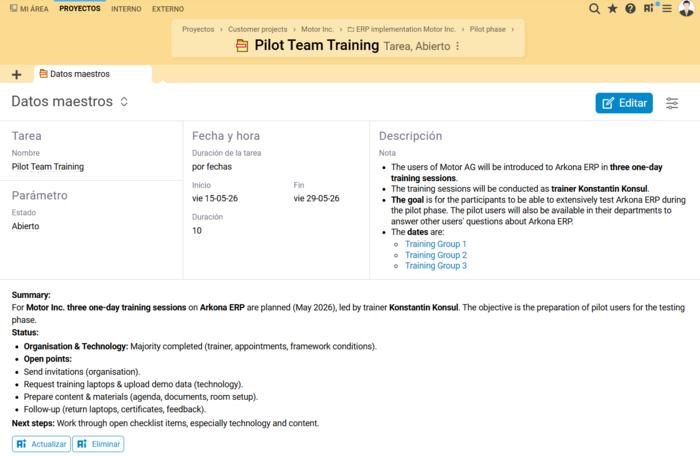Viewport: 700px width, 456px height.
Task: Switch to the Externo menu
Action: (x=168, y=9)
